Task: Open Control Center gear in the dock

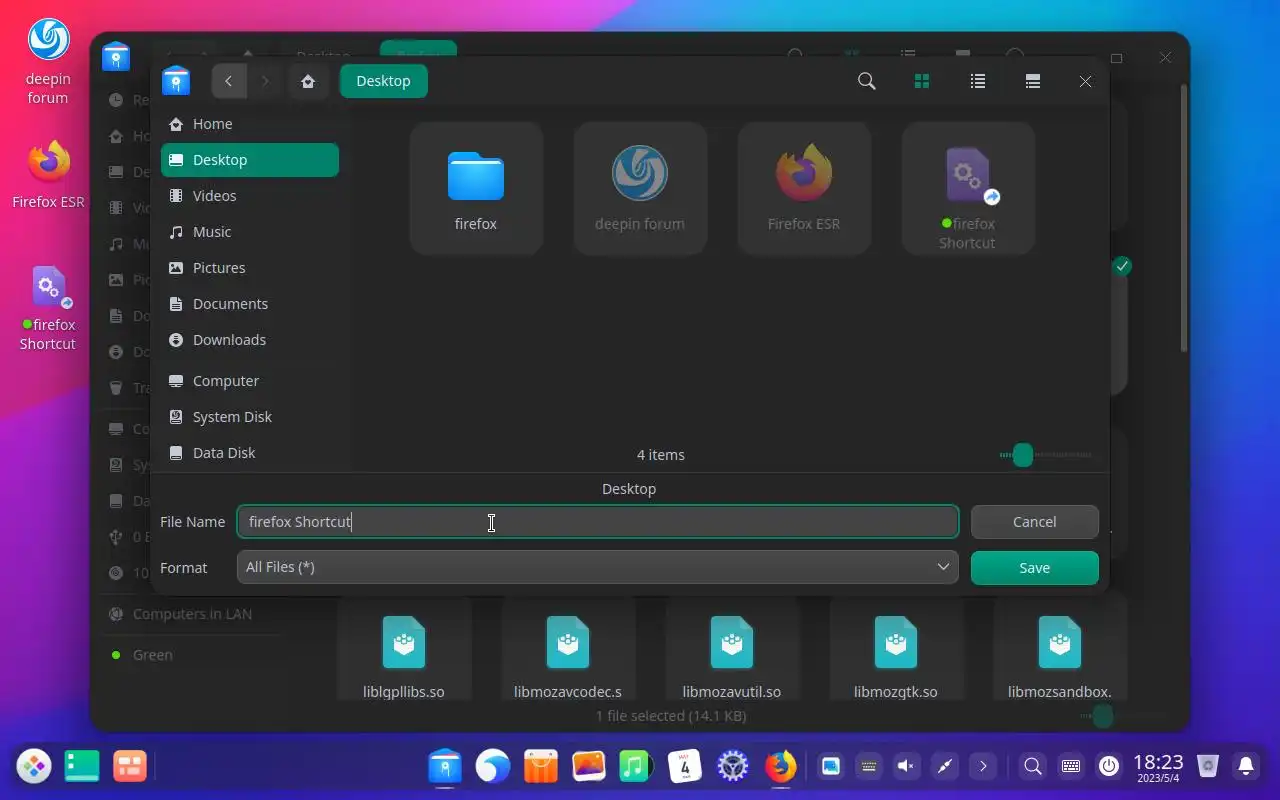Action: [733, 767]
